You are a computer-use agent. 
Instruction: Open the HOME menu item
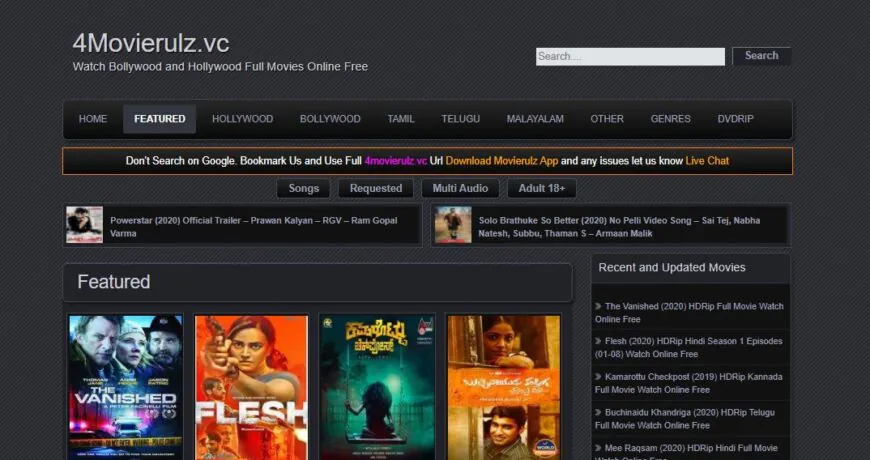point(93,119)
